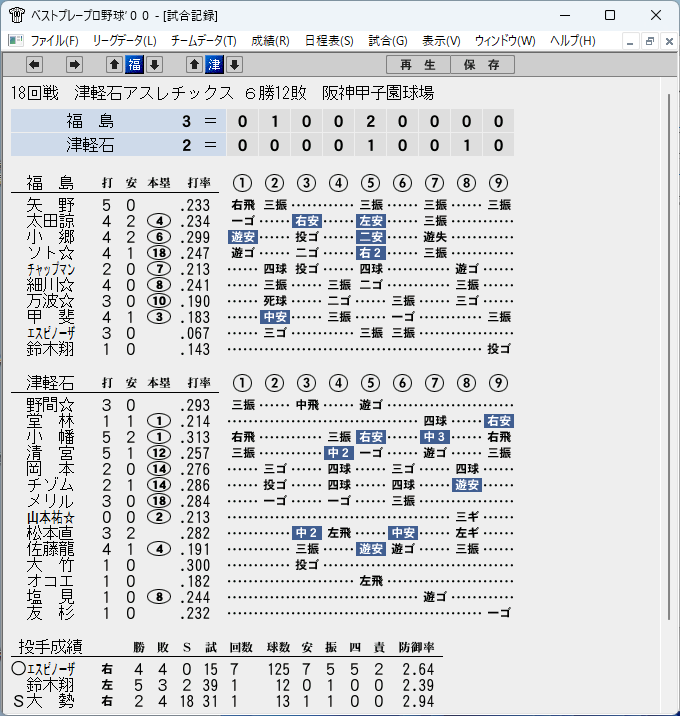Click the vertical scrollbar on right edge
The width and height of the screenshot is (680, 716).
pos(669,357)
